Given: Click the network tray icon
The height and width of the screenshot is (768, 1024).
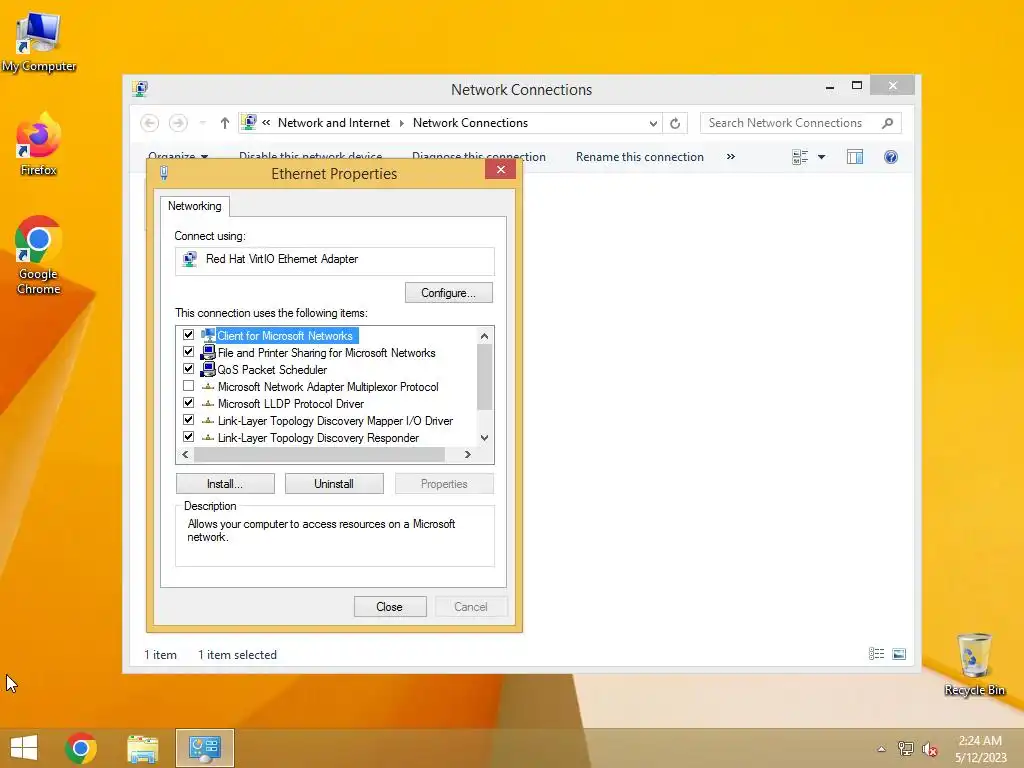Looking at the screenshot, I should pos(905,749).
